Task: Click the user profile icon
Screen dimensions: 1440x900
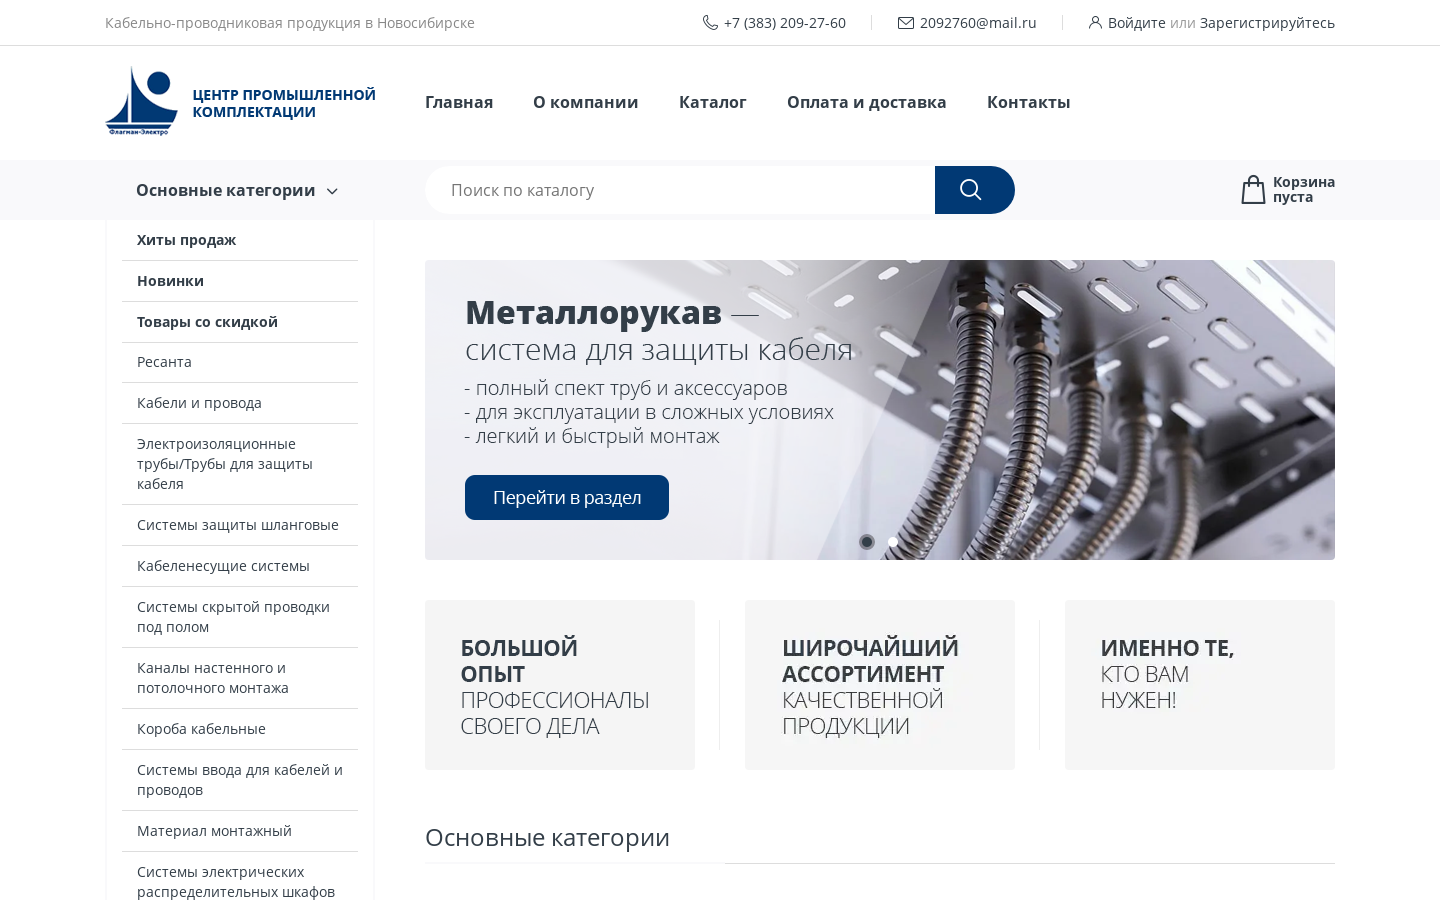Action: tap(1095, 22)
